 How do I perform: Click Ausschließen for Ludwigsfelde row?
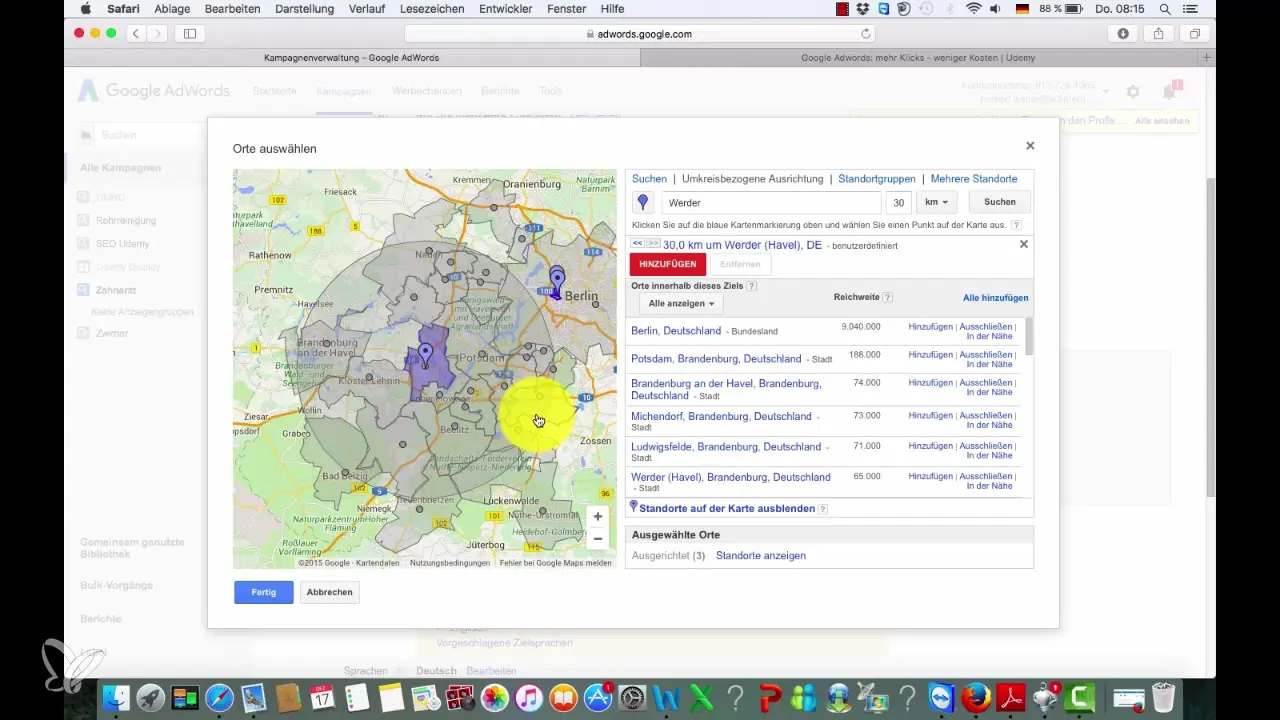[x=985, y=447]
